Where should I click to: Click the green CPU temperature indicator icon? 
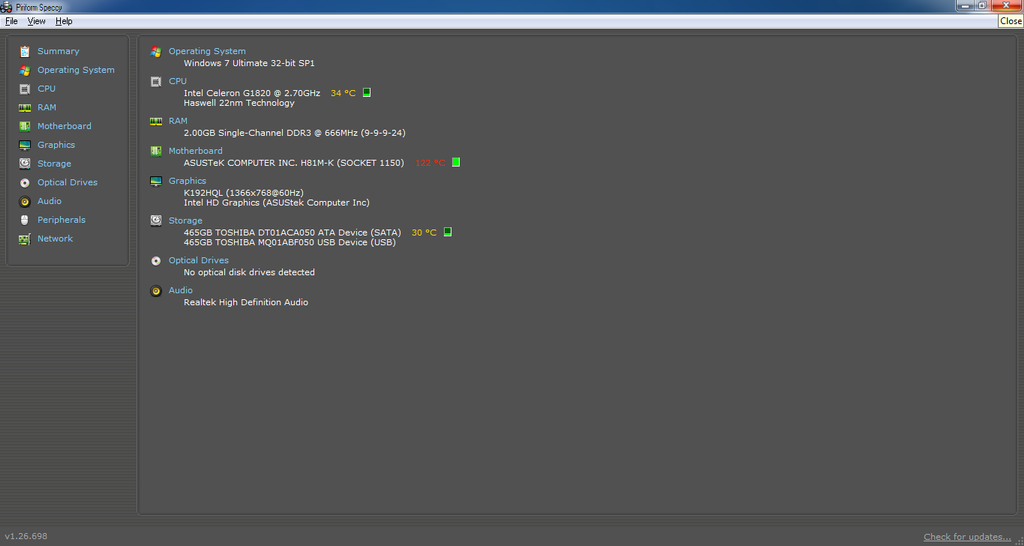click(x=367, y=93)
